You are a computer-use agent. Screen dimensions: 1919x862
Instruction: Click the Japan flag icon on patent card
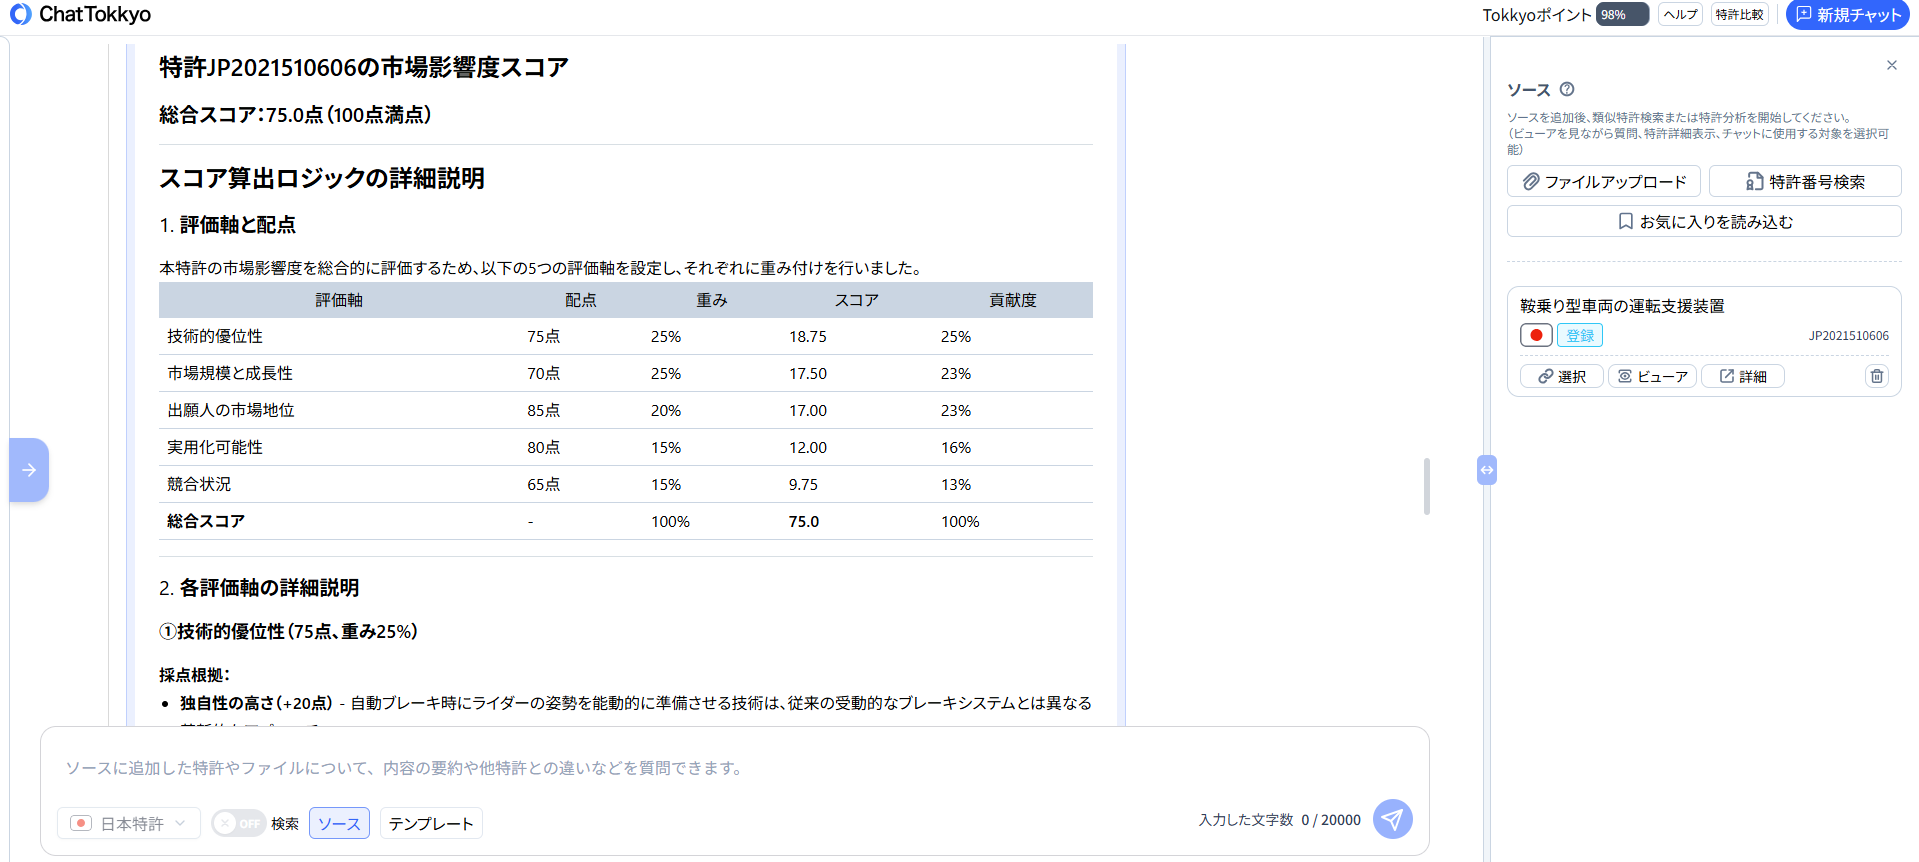click(x=1536, y=335)
